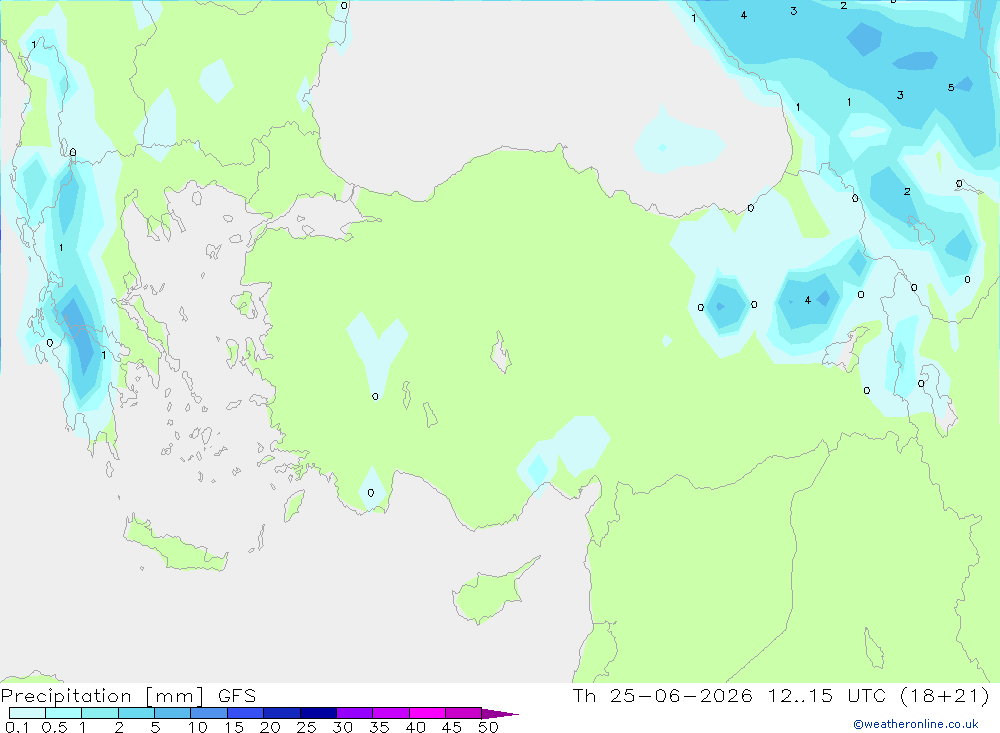Click the map value '5' in northeast
The height and width of the screenshot is (733, 1000).
click(x=951, y=87)
